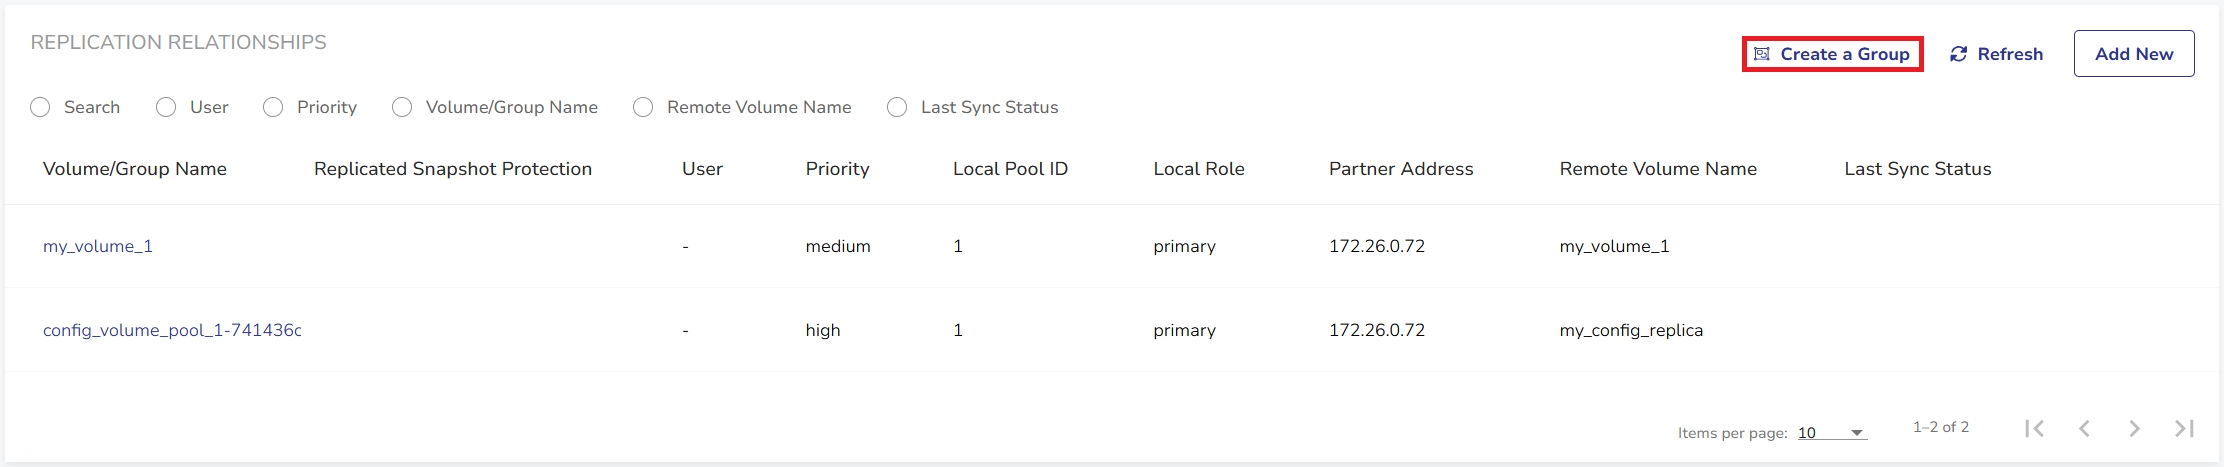The height and width of the screenshot is (467, 2224).
Task: Click the Partner Address column header
Action: (x=1400, y=169)
